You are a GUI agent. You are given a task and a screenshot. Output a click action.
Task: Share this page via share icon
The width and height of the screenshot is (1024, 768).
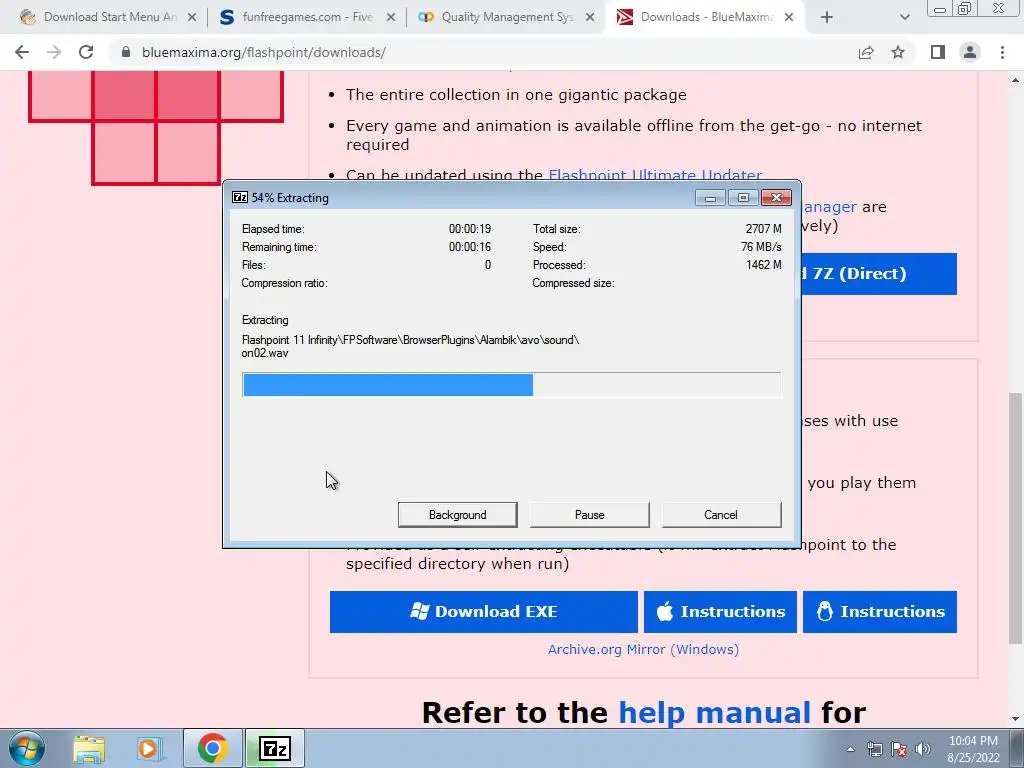866,52
